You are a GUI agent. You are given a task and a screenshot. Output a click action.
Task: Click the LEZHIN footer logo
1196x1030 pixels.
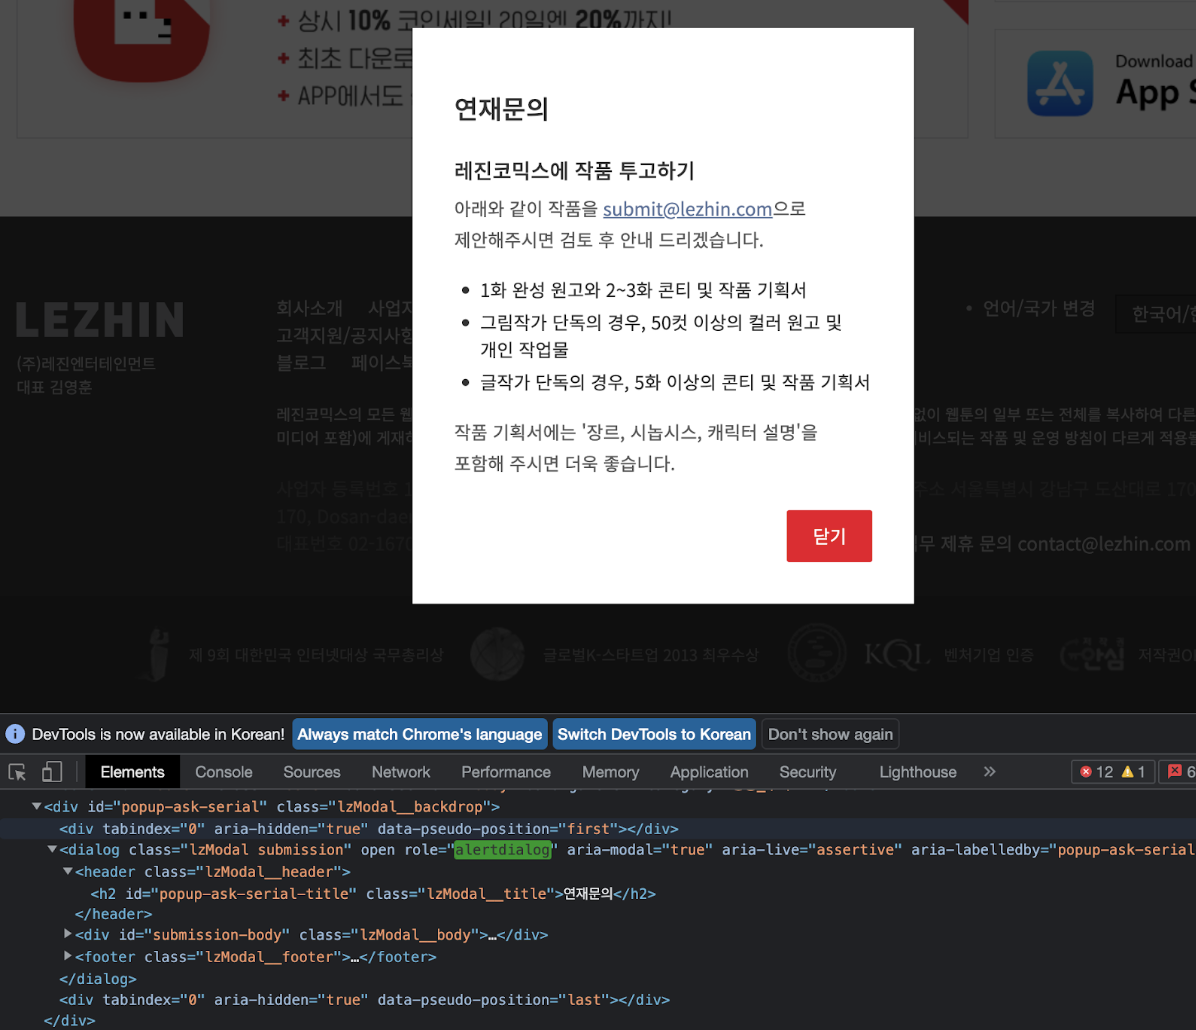[100, 320]
